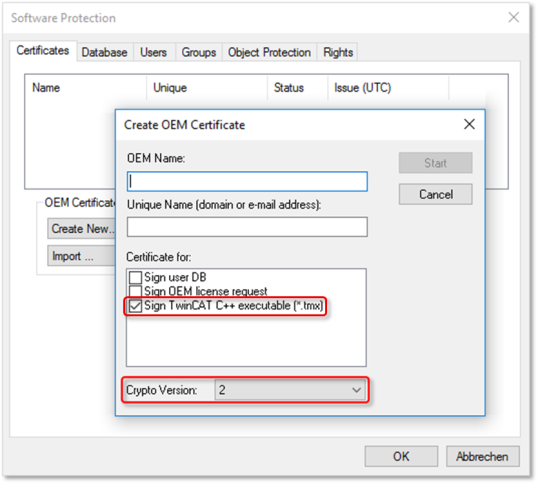Click the Unique column header
538x486 pixels.
coord(207,88)
